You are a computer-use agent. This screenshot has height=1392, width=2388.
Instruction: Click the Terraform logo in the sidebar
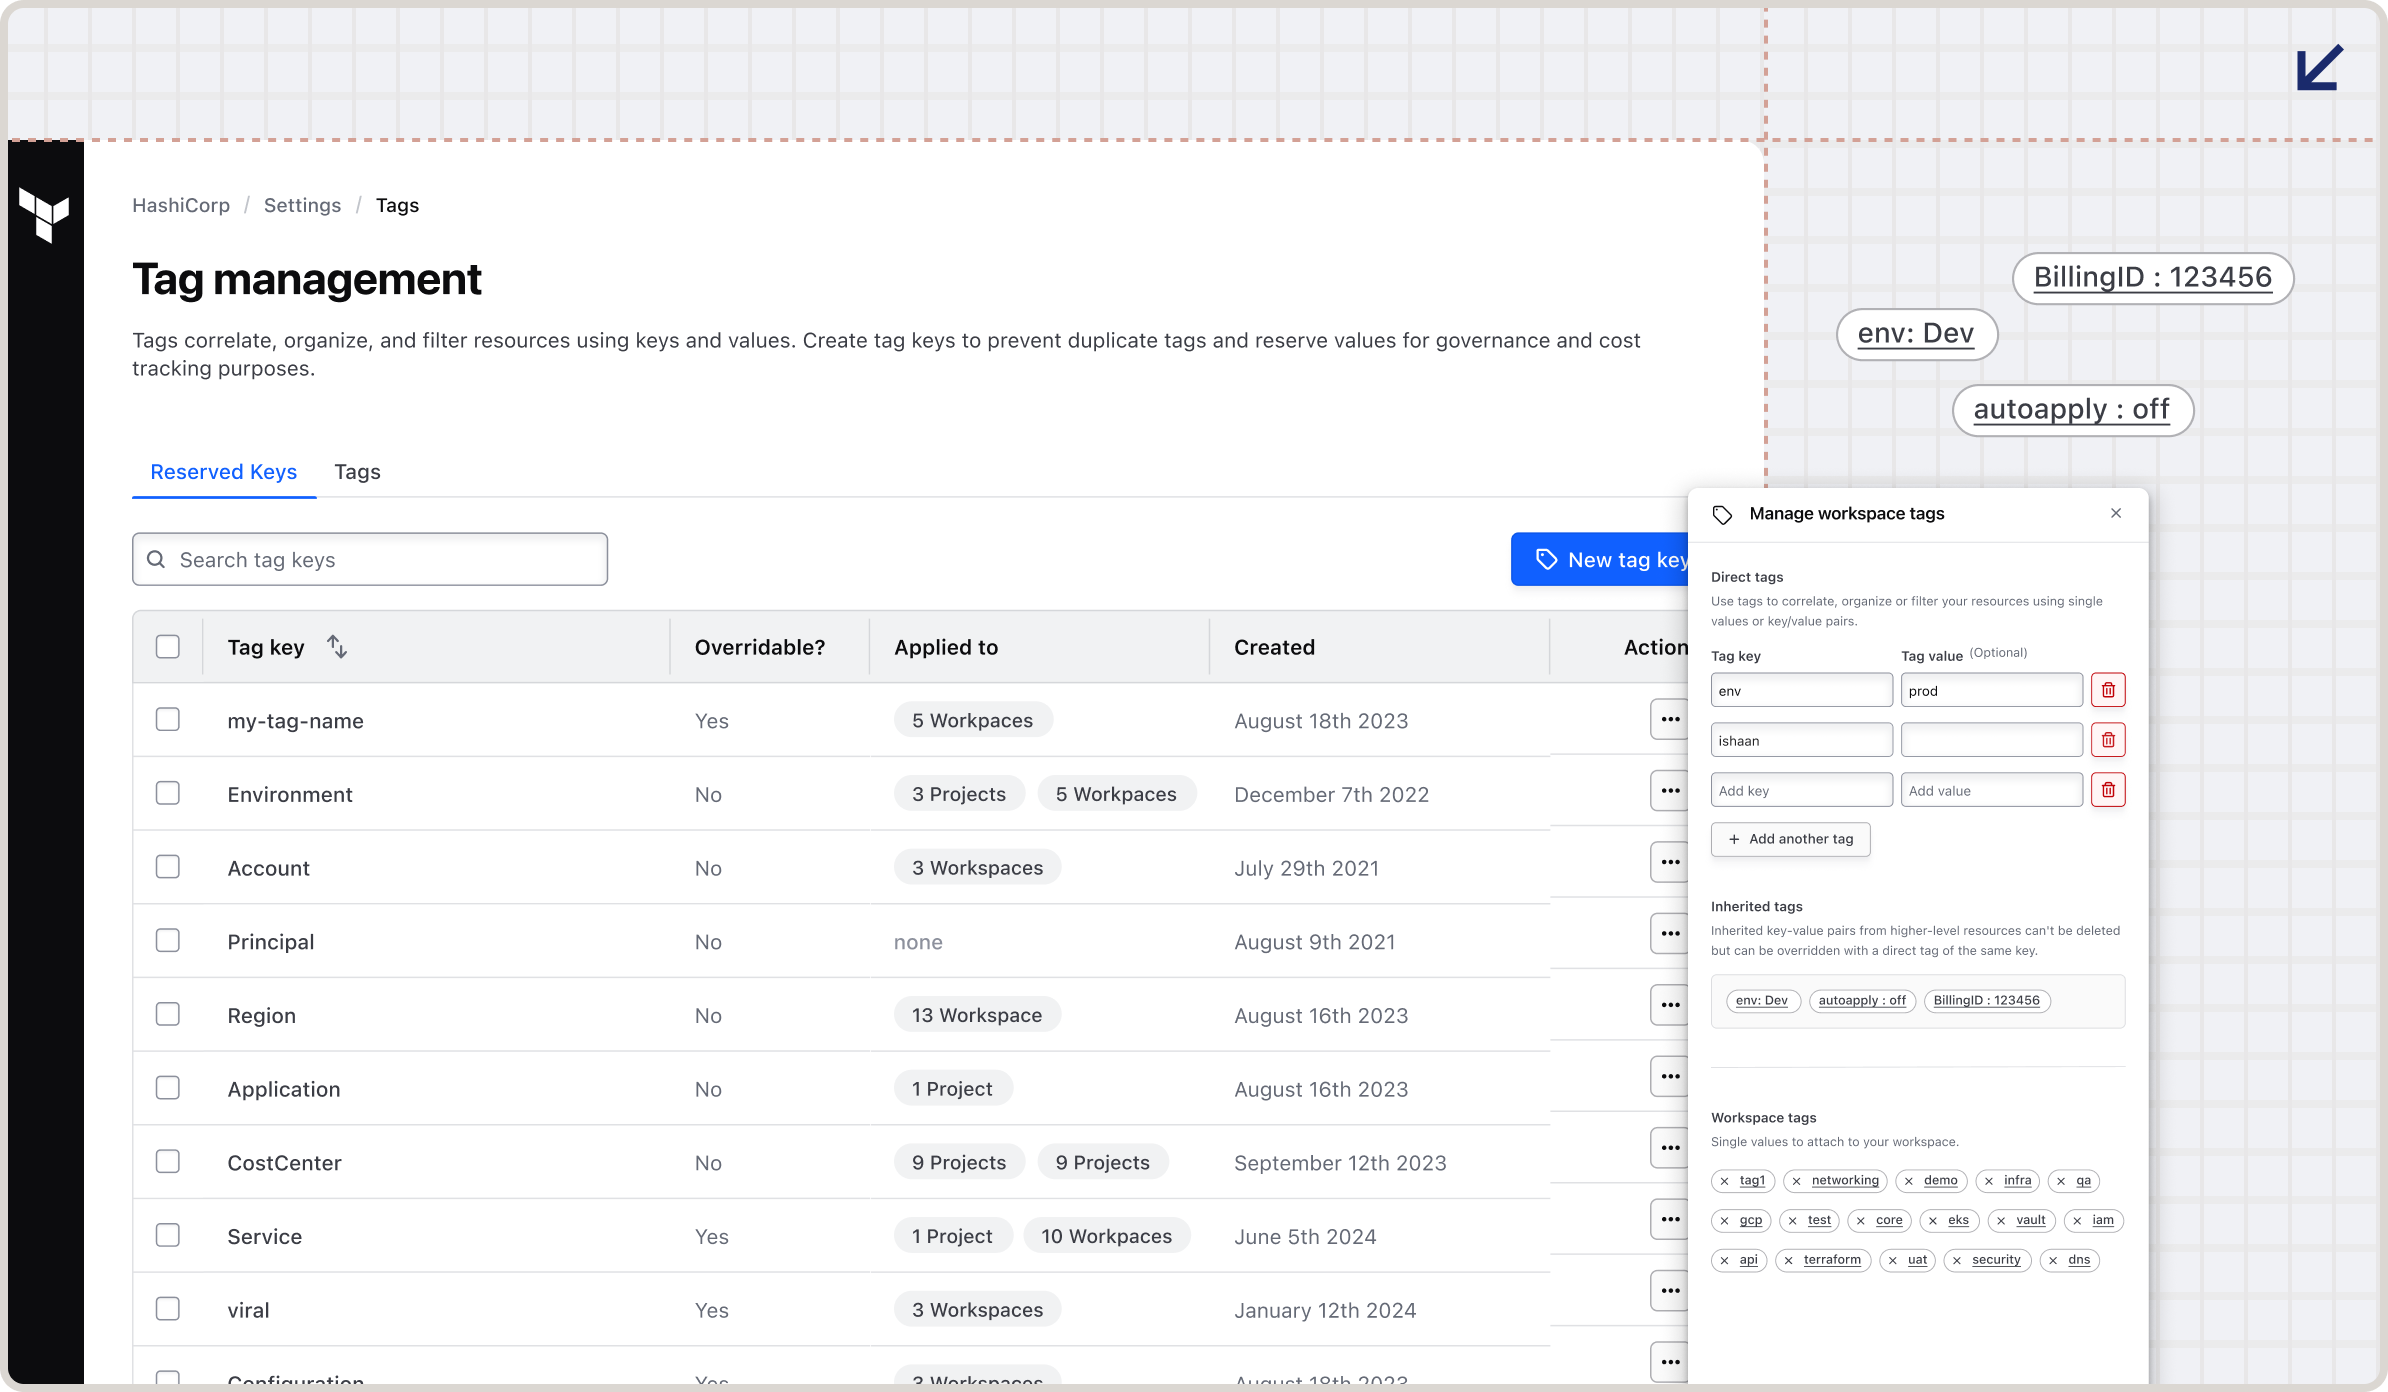pos(44,214)
